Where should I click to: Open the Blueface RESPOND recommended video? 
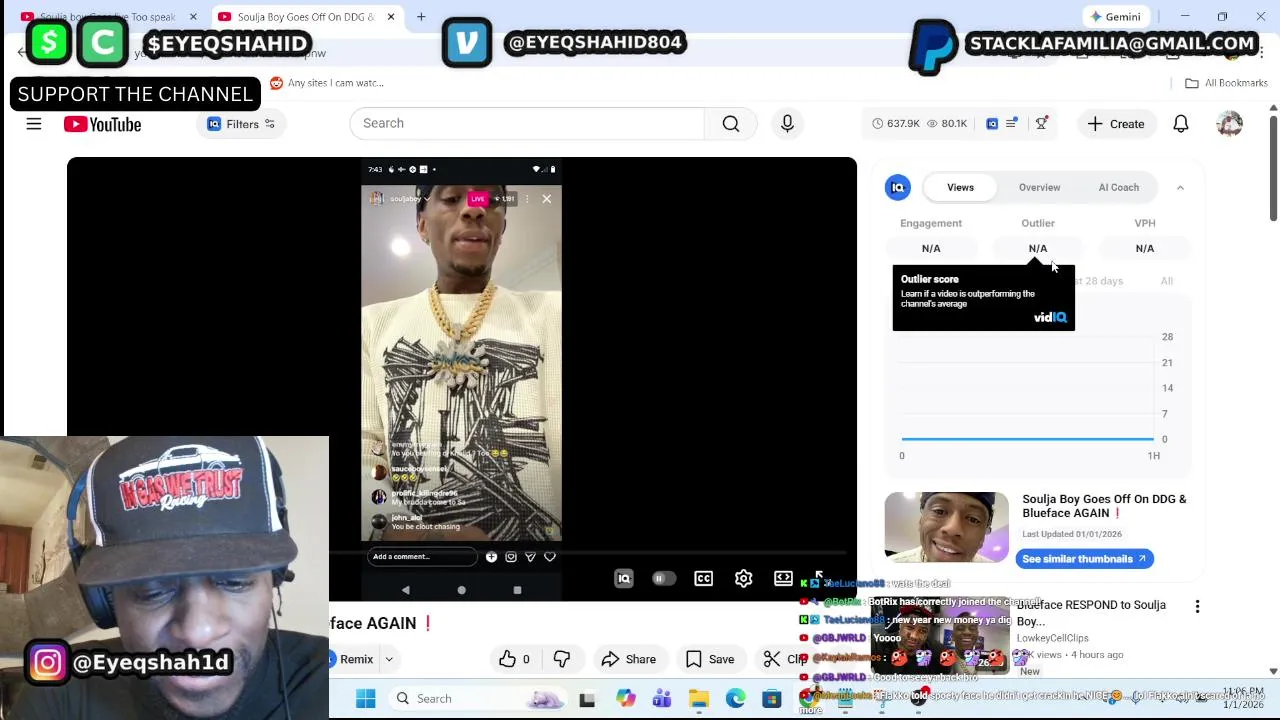point(1091,612)
